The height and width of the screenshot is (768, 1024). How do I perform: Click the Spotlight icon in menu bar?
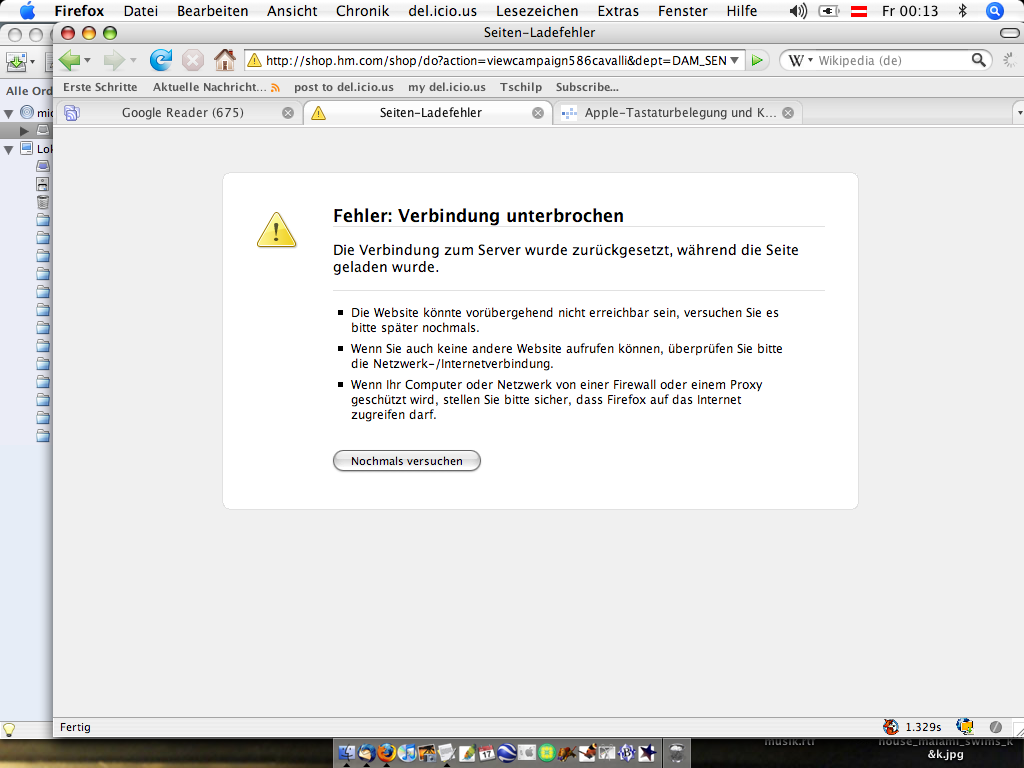(x=994, y=11)
